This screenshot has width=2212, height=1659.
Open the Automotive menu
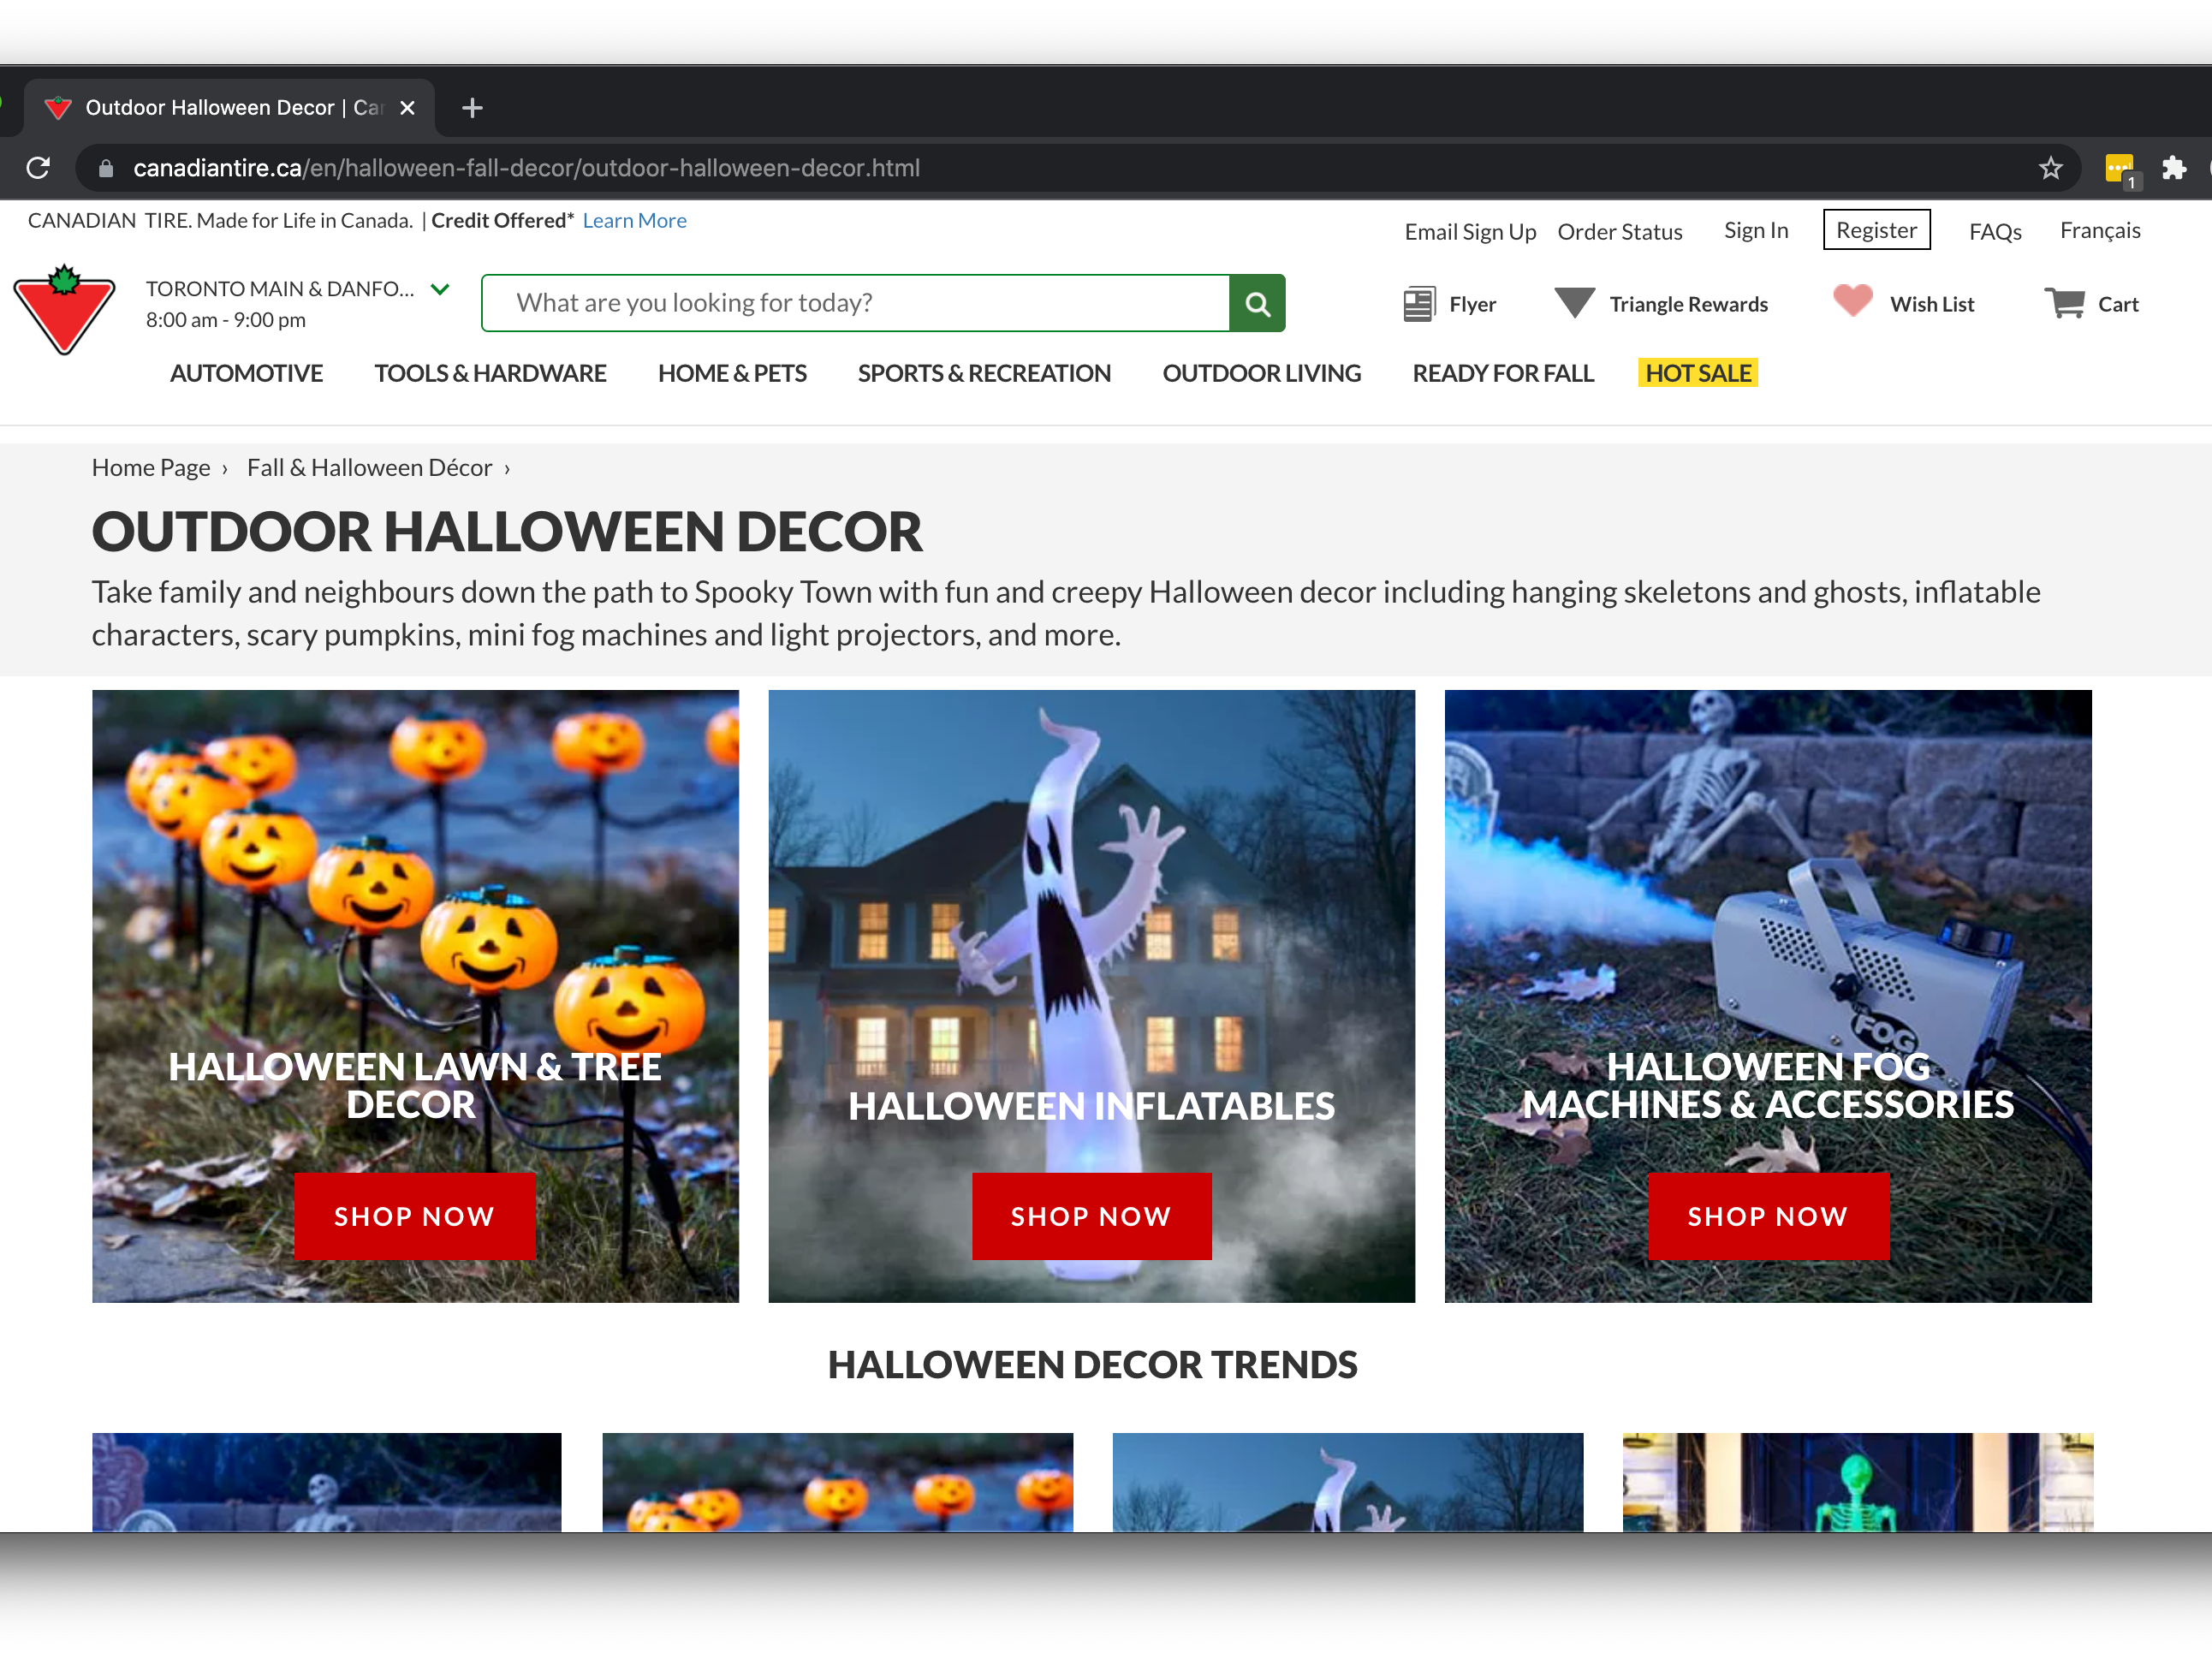(x=246, y=373)
